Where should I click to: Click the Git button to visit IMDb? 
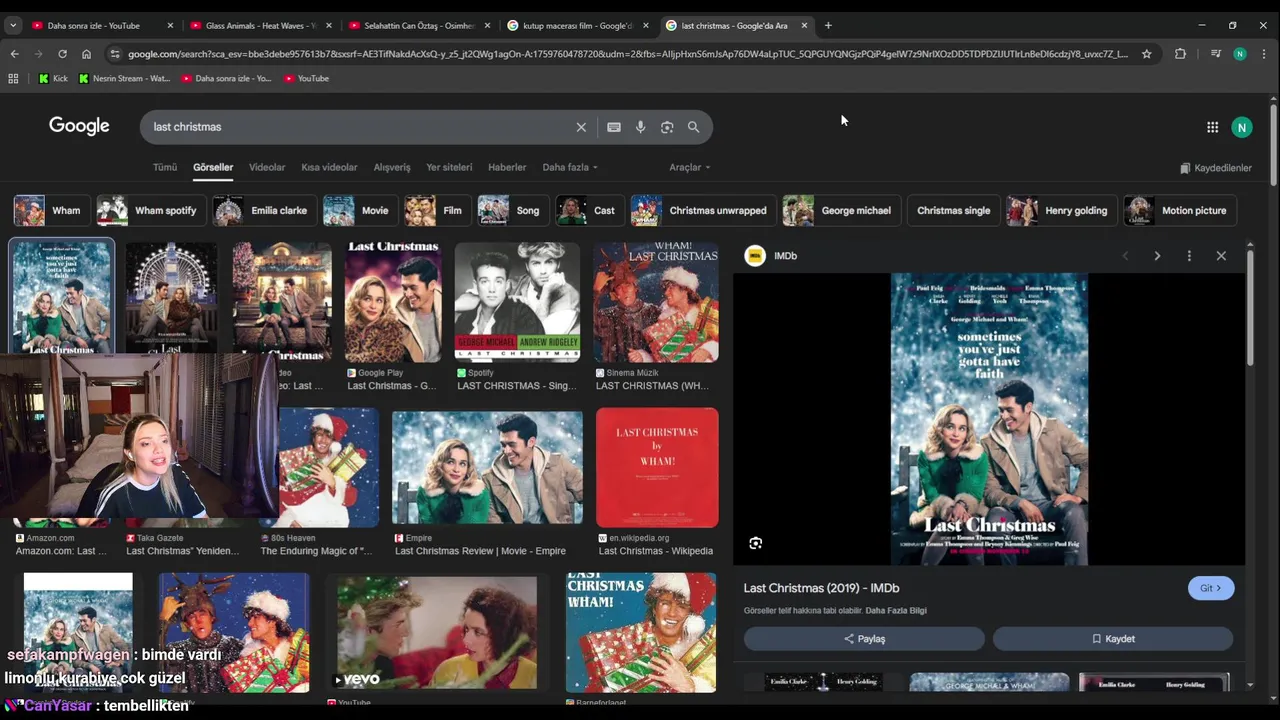[x=1211, y=588]
